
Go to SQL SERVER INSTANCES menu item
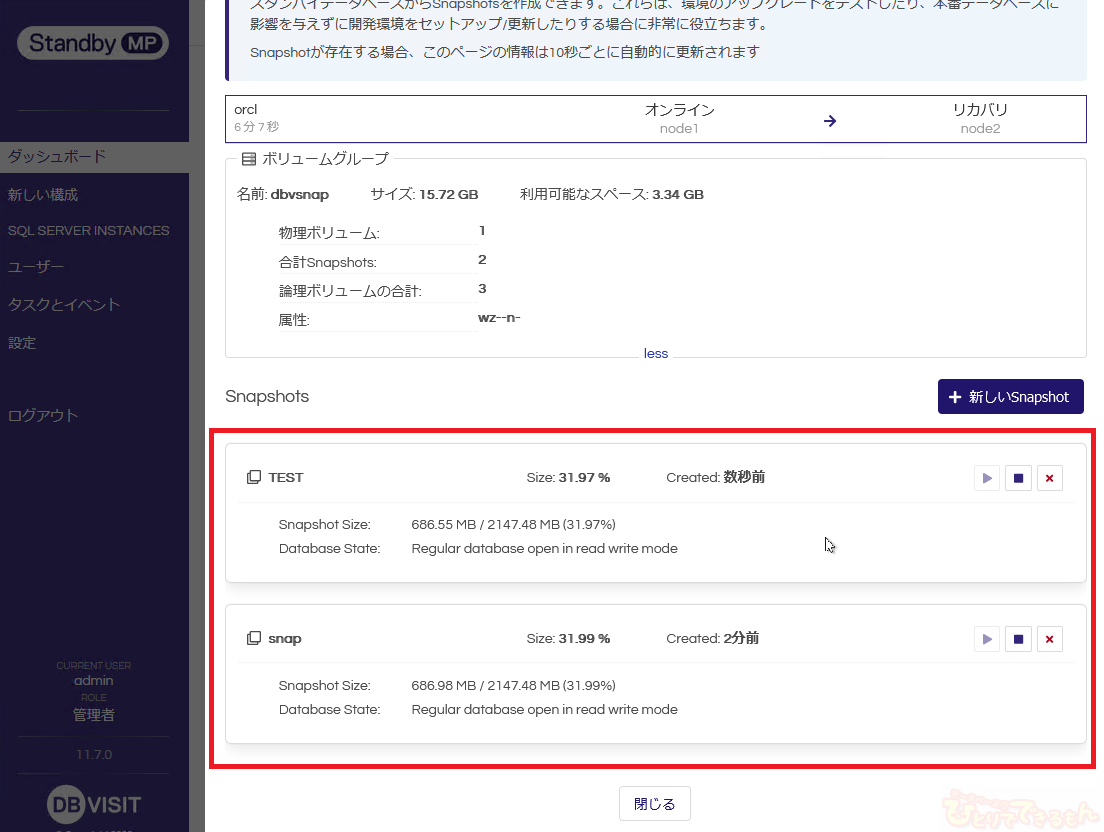point(89,231)
